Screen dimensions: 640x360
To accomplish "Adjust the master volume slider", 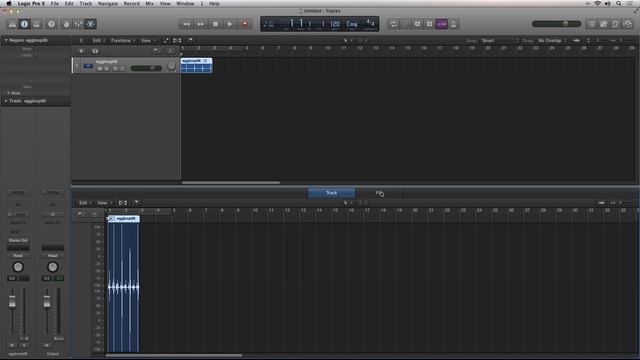I will pyautogui.click(x=556, y=24).
